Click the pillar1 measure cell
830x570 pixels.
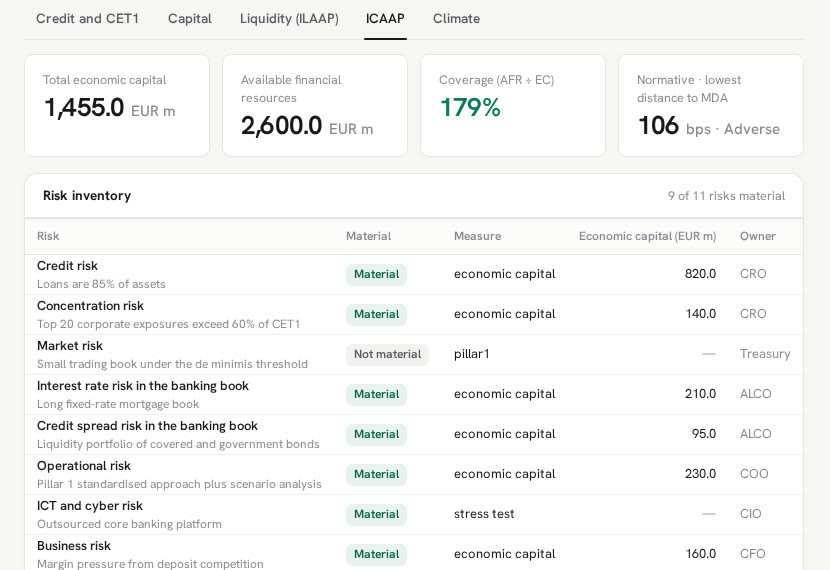pyautogui.click(x=472, y=354)
